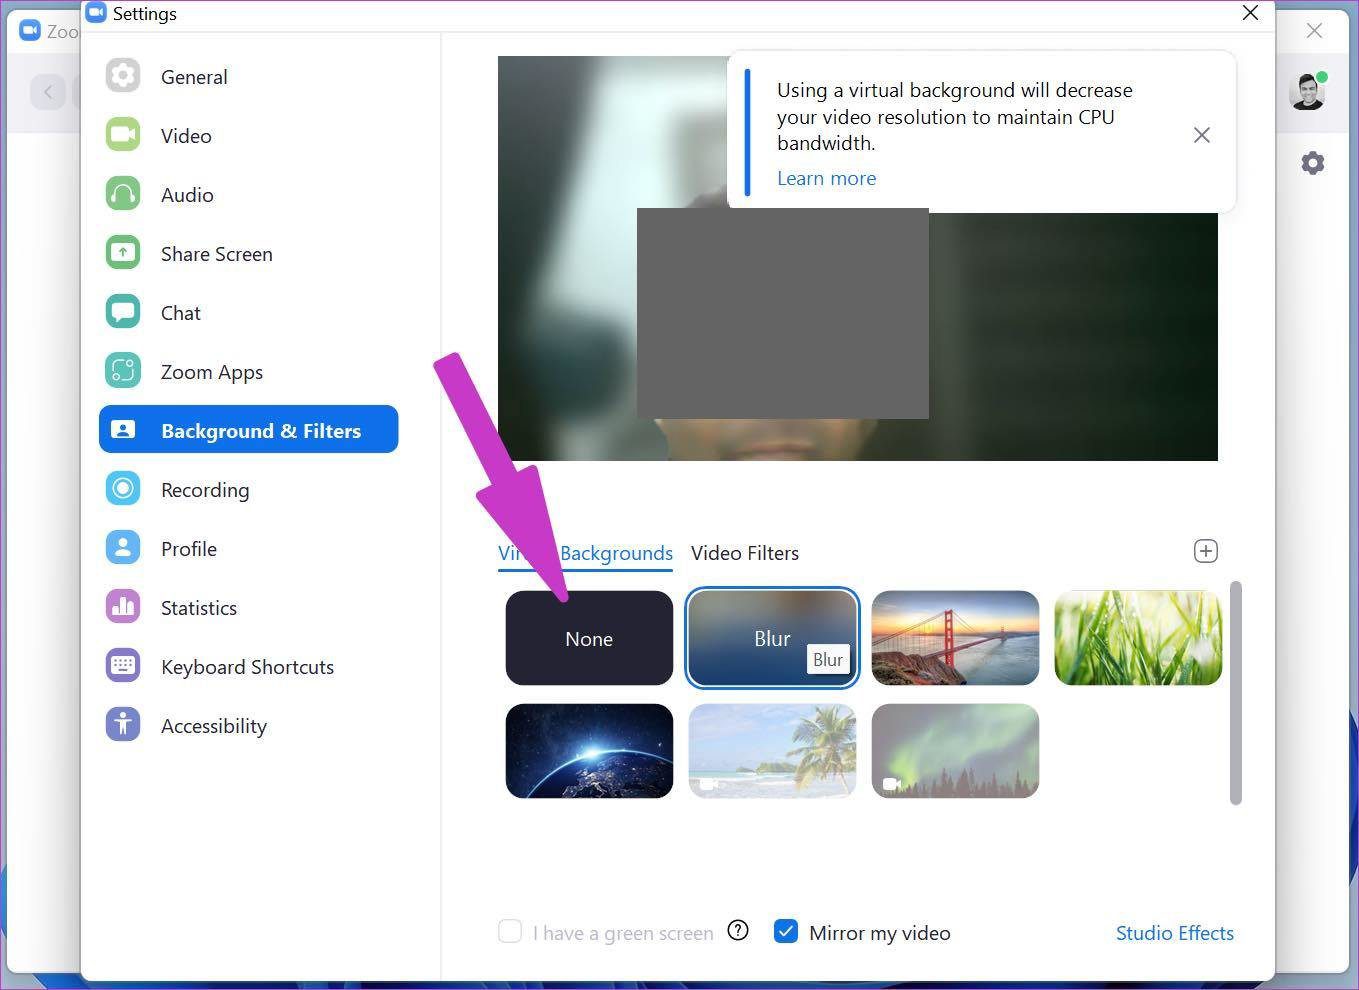Open the Zoom Apps settings label
This screenshot has height=990, width=1359.
click(212, 372)
